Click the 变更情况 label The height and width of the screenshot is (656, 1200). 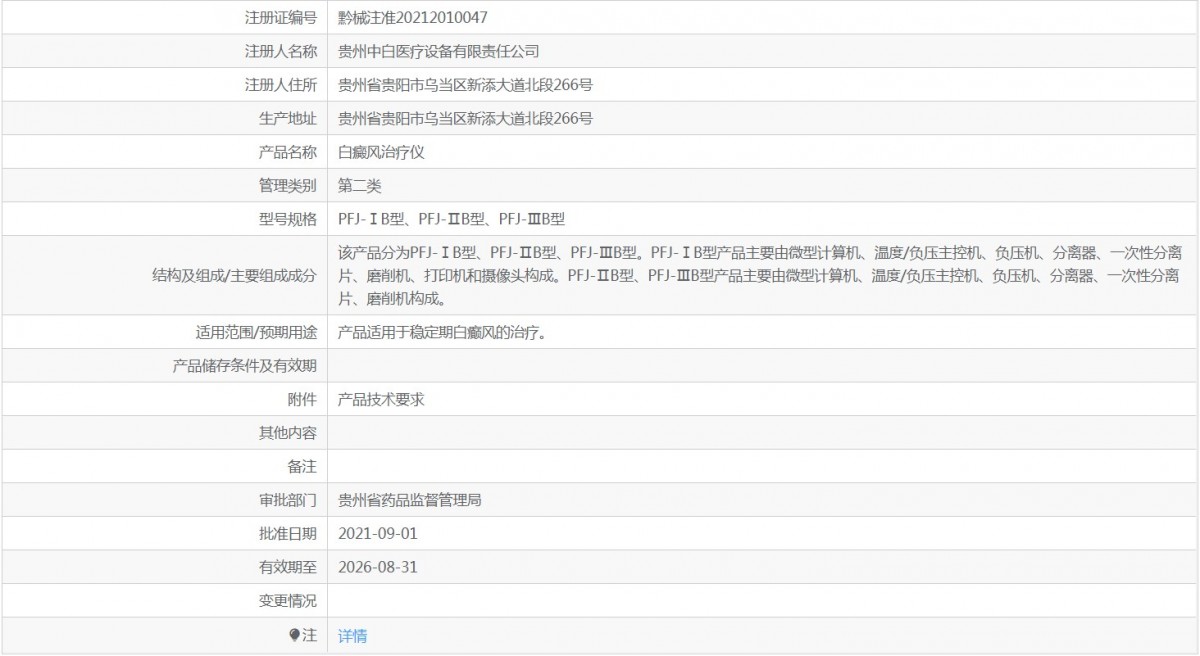[288, 601]
